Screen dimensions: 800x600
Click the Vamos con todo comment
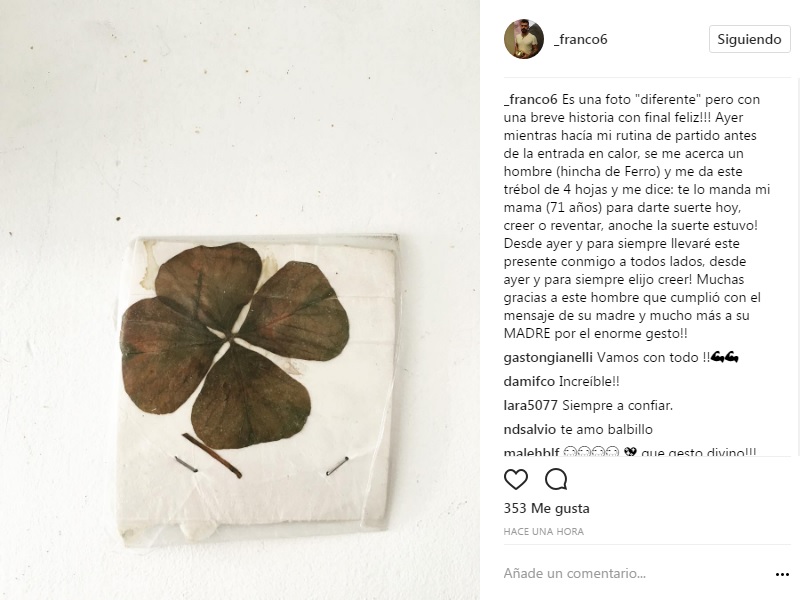pyautogui.click(x=667, y=358)
